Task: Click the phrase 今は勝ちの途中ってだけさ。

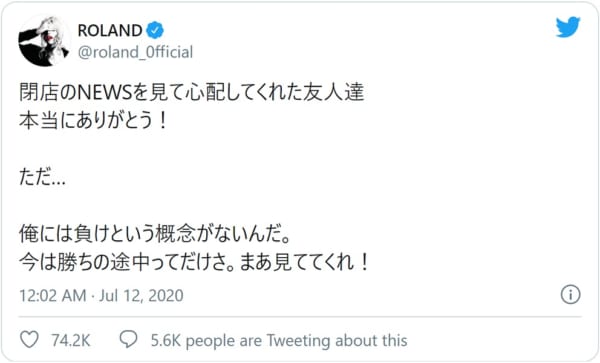Action: 127,262
